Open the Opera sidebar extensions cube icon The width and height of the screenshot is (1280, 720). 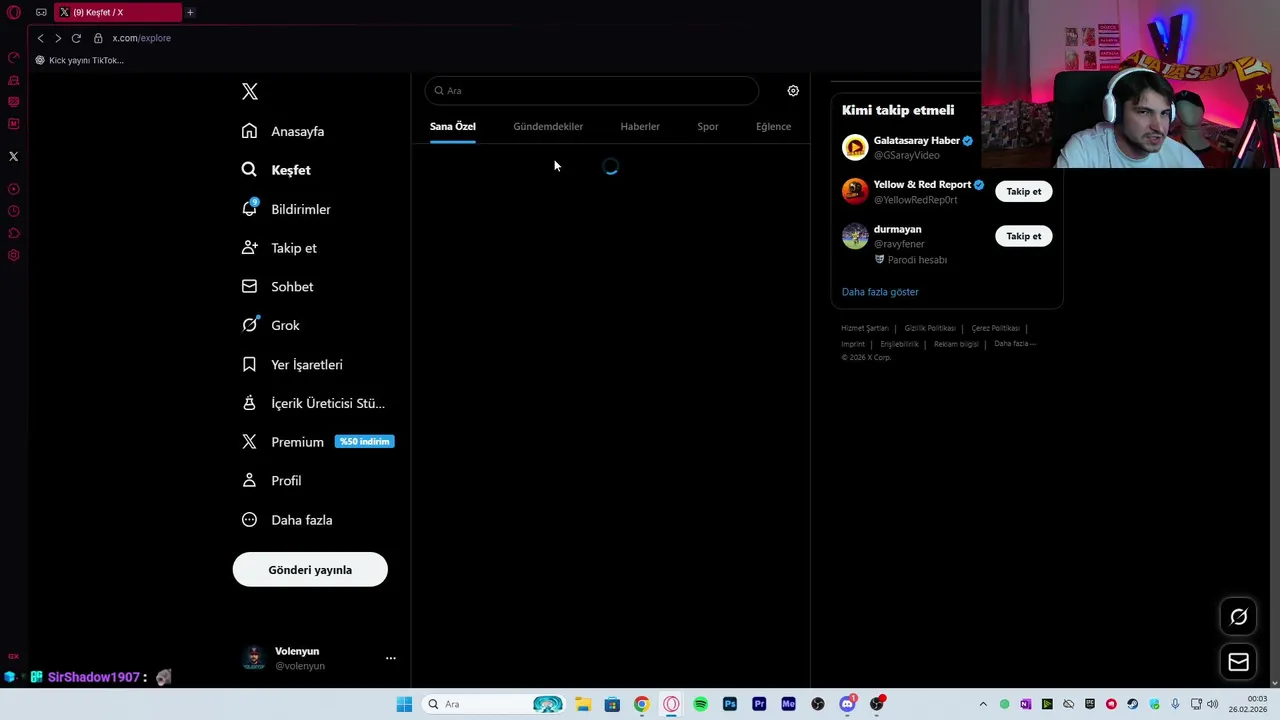[x=14, y=233]
